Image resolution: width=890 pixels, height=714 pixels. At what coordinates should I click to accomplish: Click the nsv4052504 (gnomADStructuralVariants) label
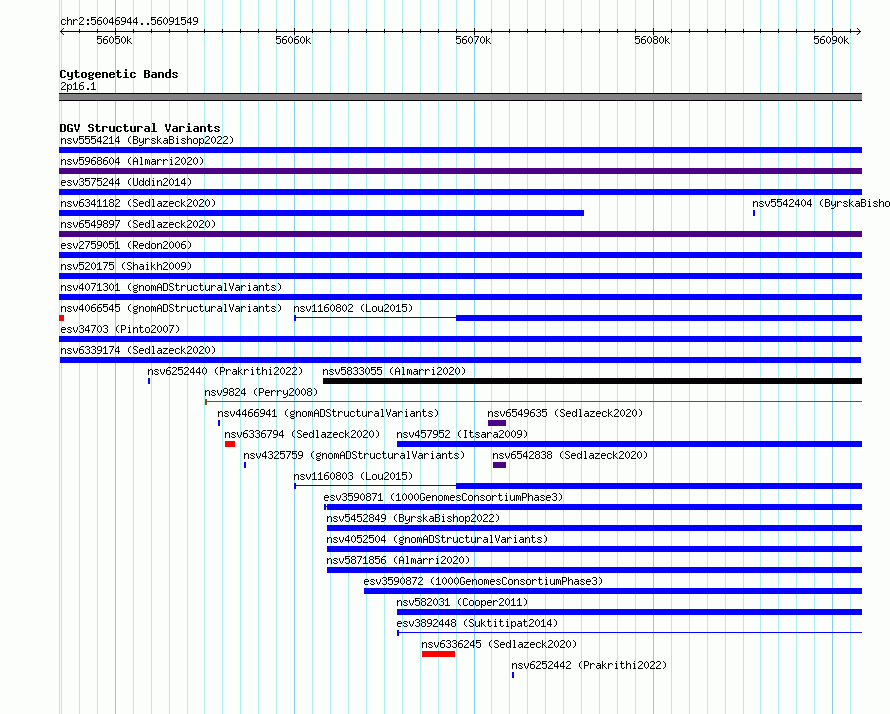coord(437,539)
